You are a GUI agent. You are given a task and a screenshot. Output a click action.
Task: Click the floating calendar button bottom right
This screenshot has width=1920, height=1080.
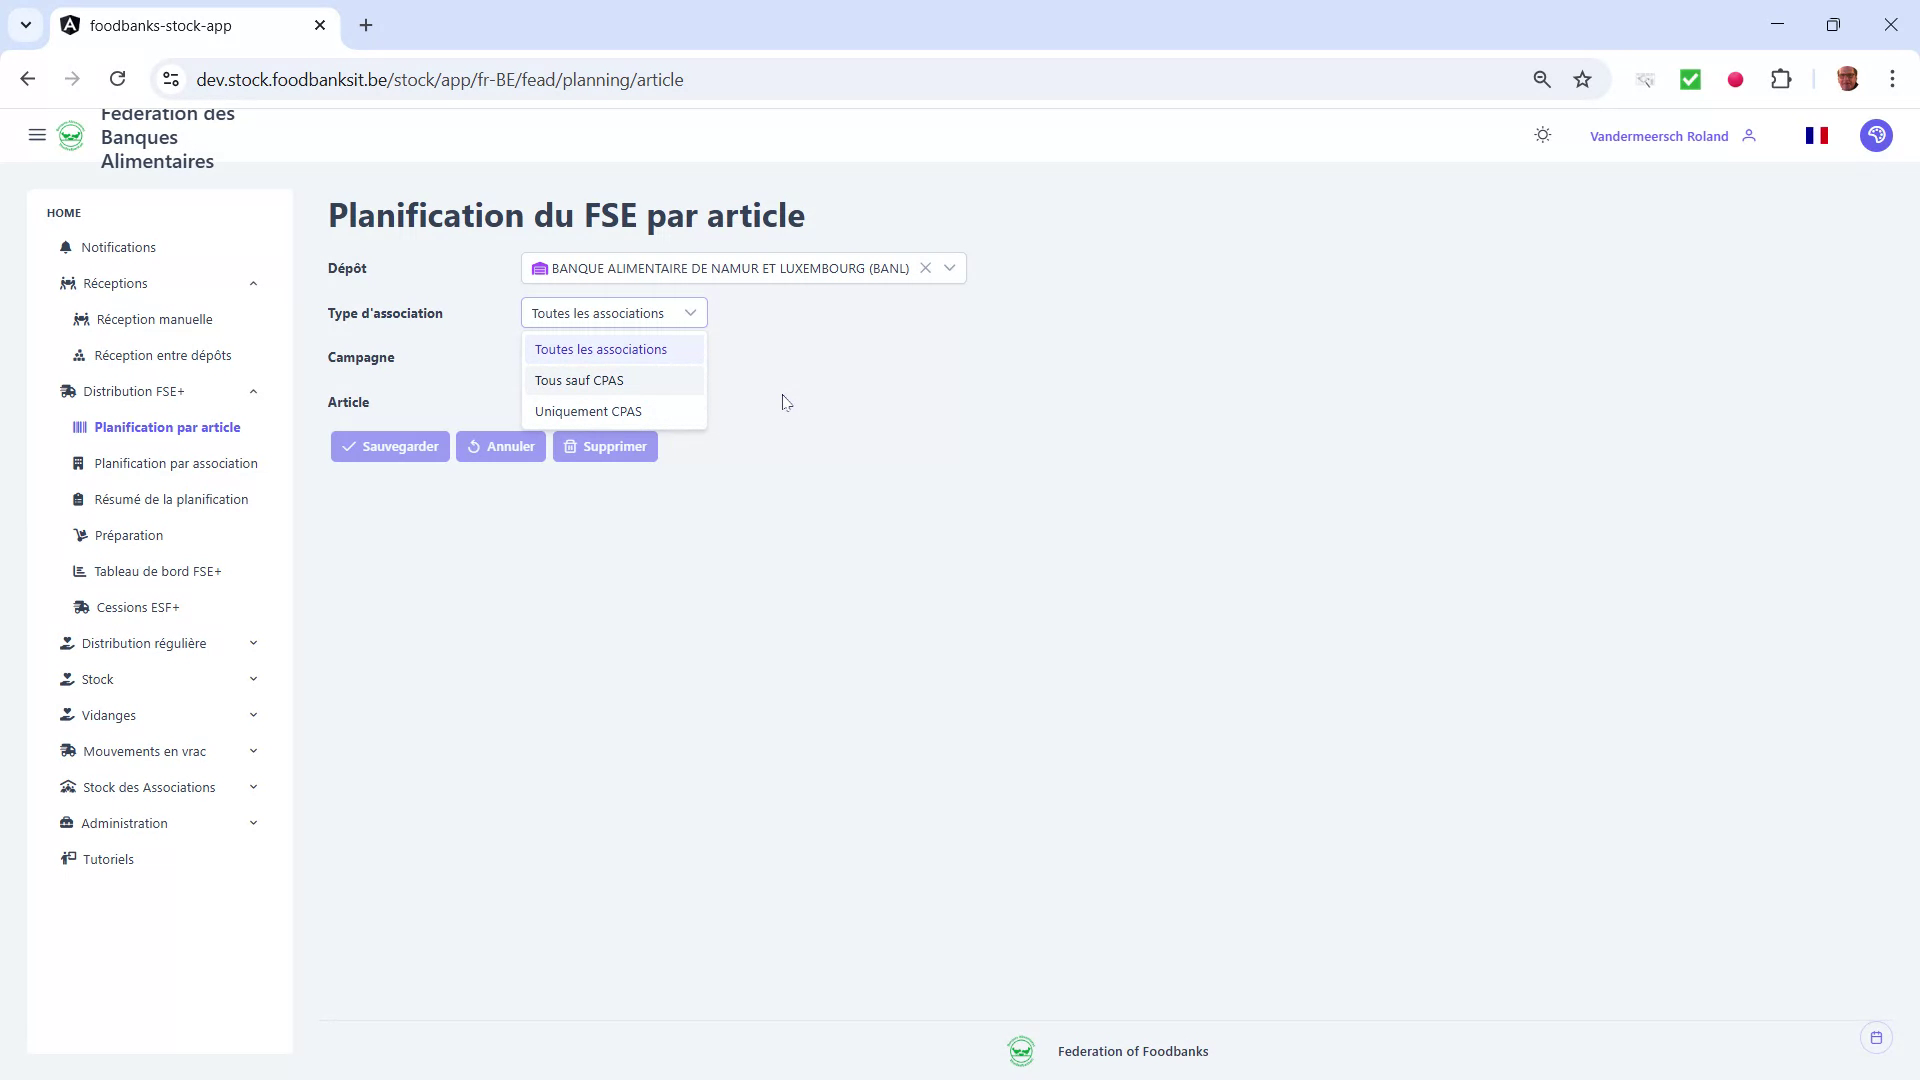click(1876, 1037)
